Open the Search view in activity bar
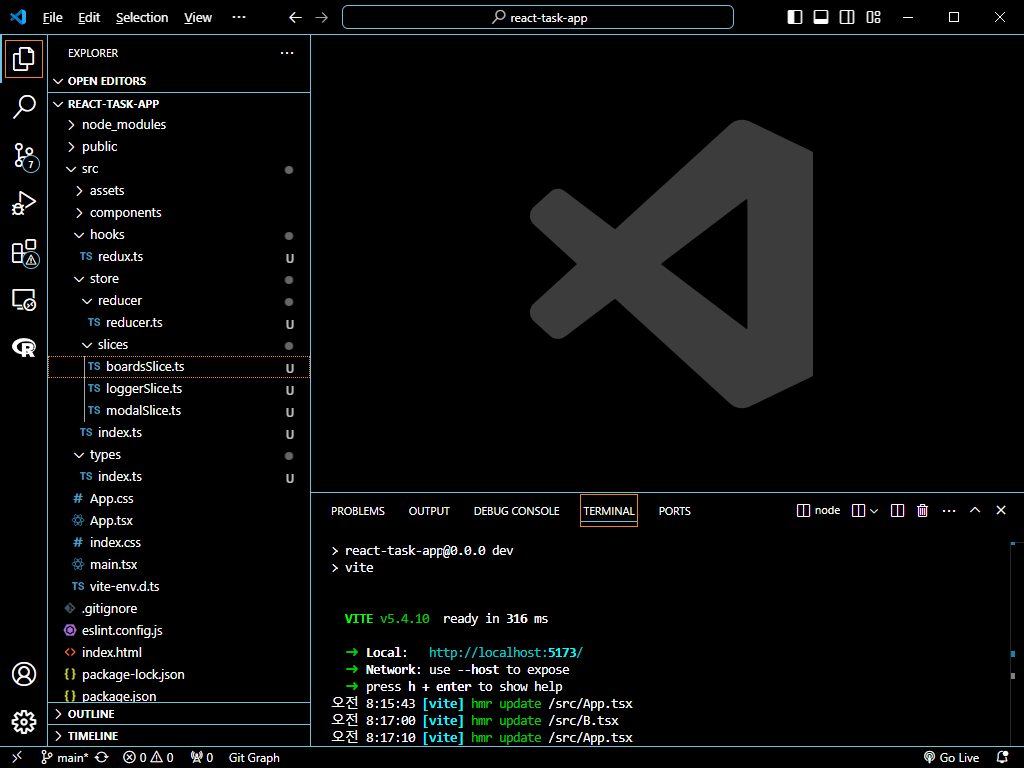Image resolution: width=1024 pixels, height=768 pixels. pyautogui.click(x=24, y=106)
